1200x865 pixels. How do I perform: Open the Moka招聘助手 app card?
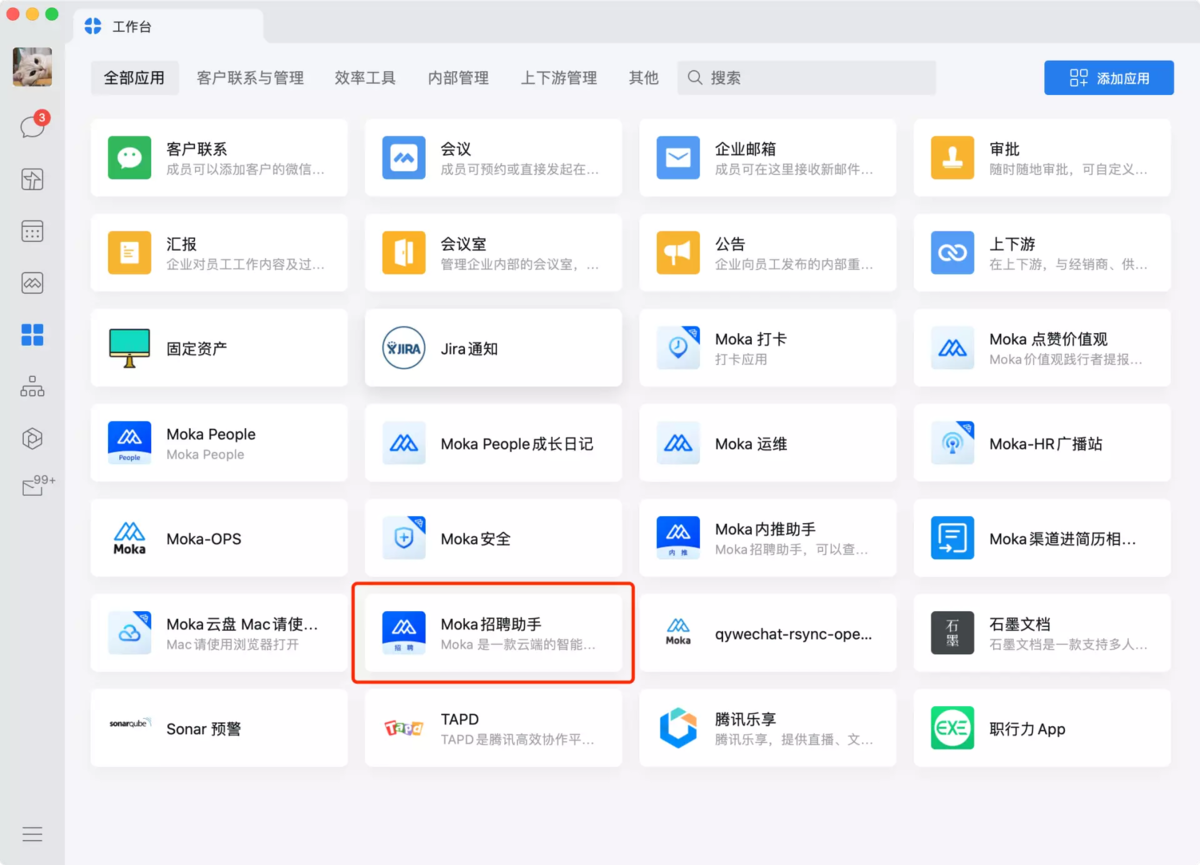[493, 633]
